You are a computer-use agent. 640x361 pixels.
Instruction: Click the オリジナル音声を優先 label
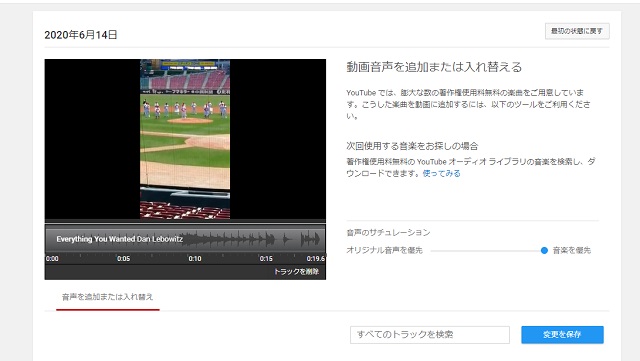(384, 250)
